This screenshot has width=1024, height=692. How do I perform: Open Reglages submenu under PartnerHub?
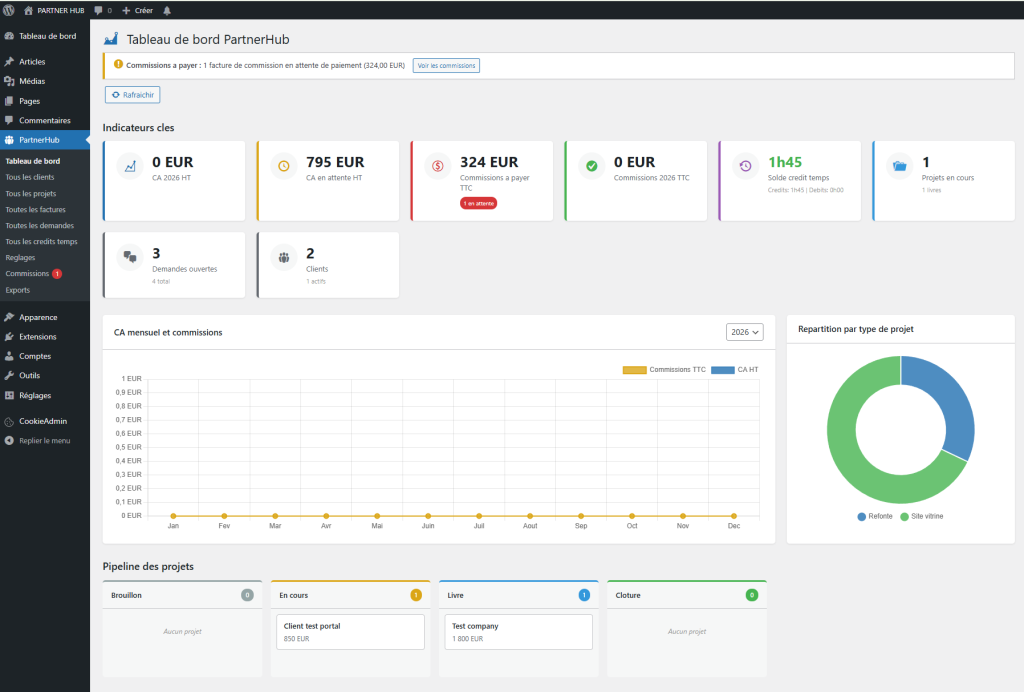pyautogui.click(x=20, y=257)
